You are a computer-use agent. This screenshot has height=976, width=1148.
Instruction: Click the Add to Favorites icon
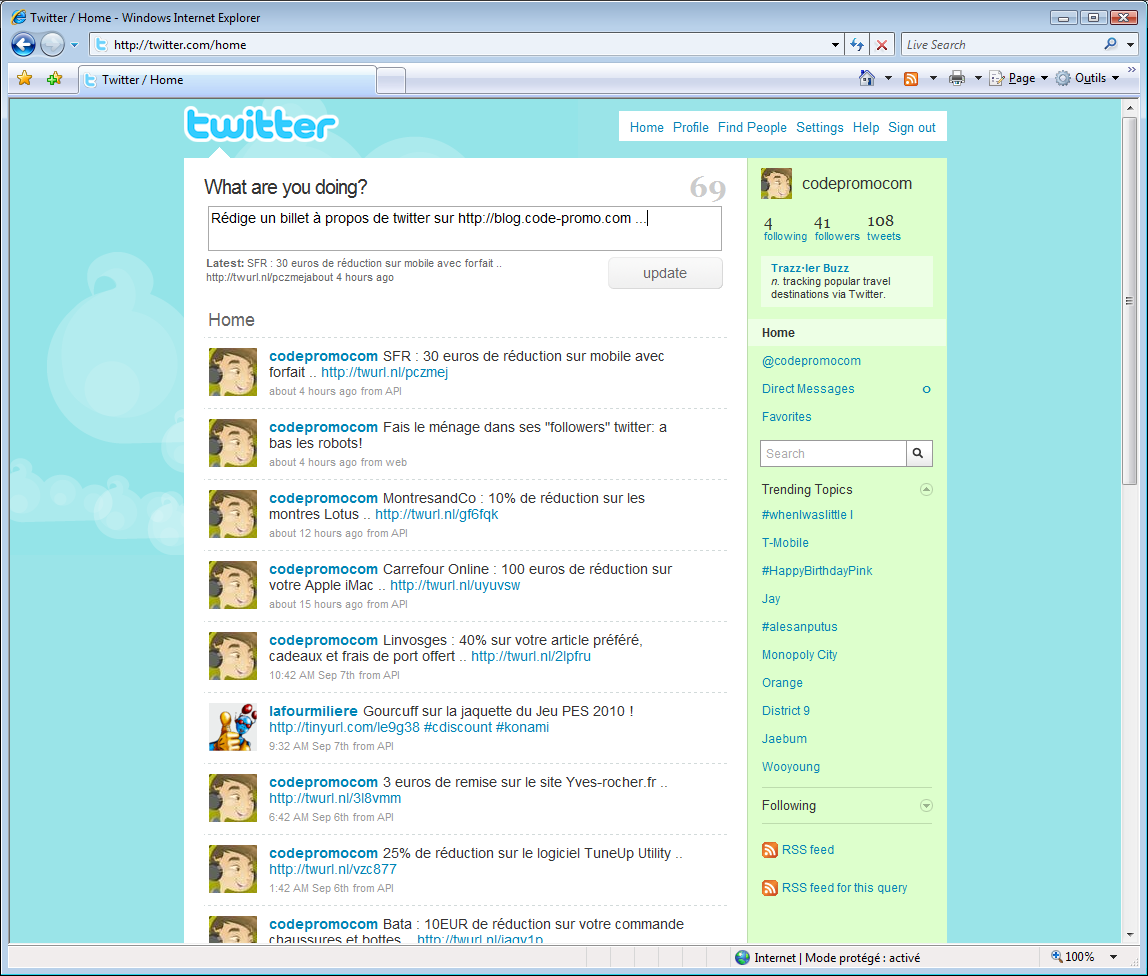click(54, 78)
